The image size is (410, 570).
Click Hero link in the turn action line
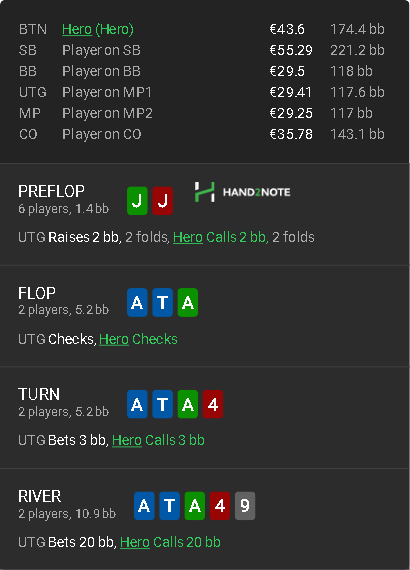point(127,440)
